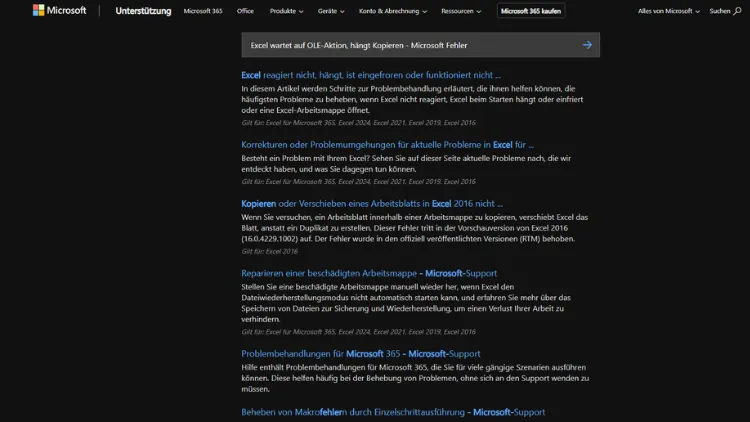750x422 pixels.
Task: Expand Alles von Microsoft dropdown
Action: [x=668, y=11]
